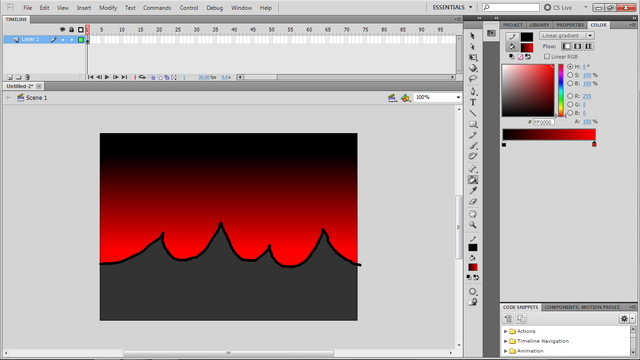Click the Edit Symbols icon
Viewport: 640px width, 360px height.
click(405, 98)
